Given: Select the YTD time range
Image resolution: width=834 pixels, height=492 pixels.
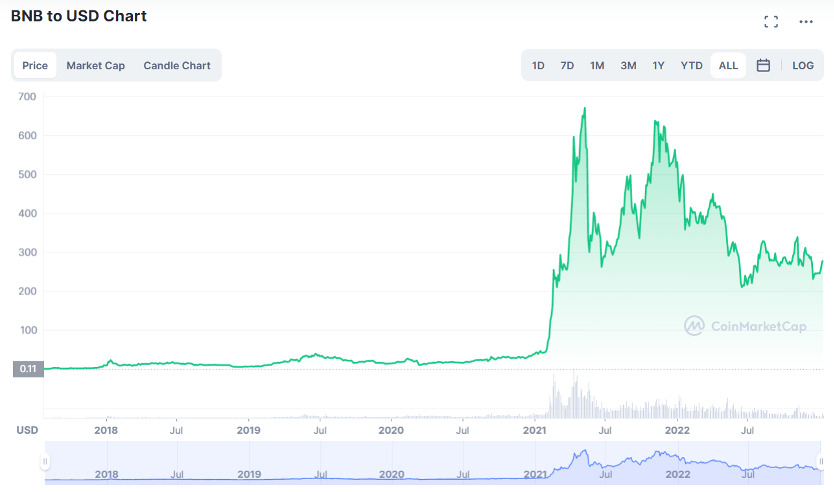Looking at the screenshot, I should tap(691, 65).
